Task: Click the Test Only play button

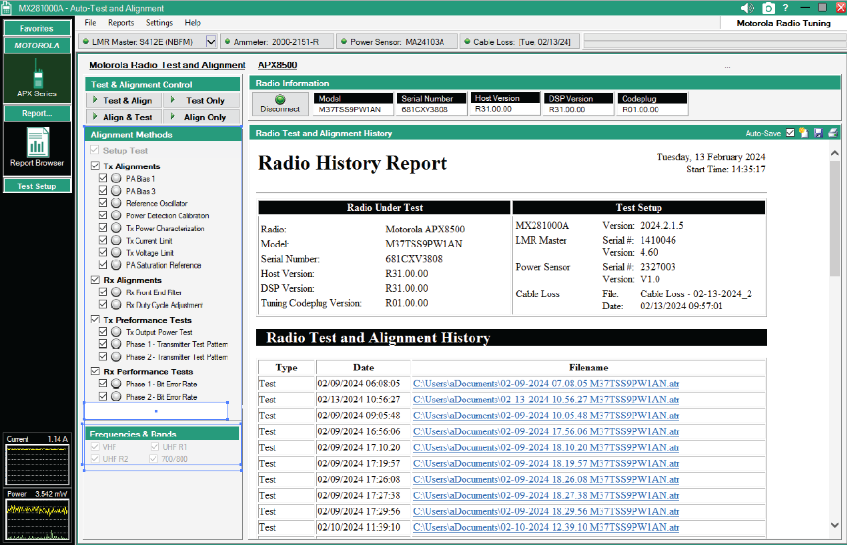Action: coord(200,100)
